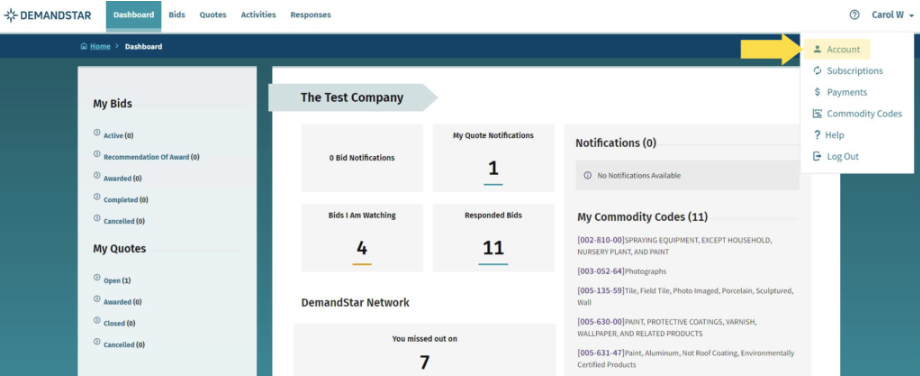Viewport: 920px width, 376px height.
Task: Open commodity code 005-135-59
Action: point(601,290)
